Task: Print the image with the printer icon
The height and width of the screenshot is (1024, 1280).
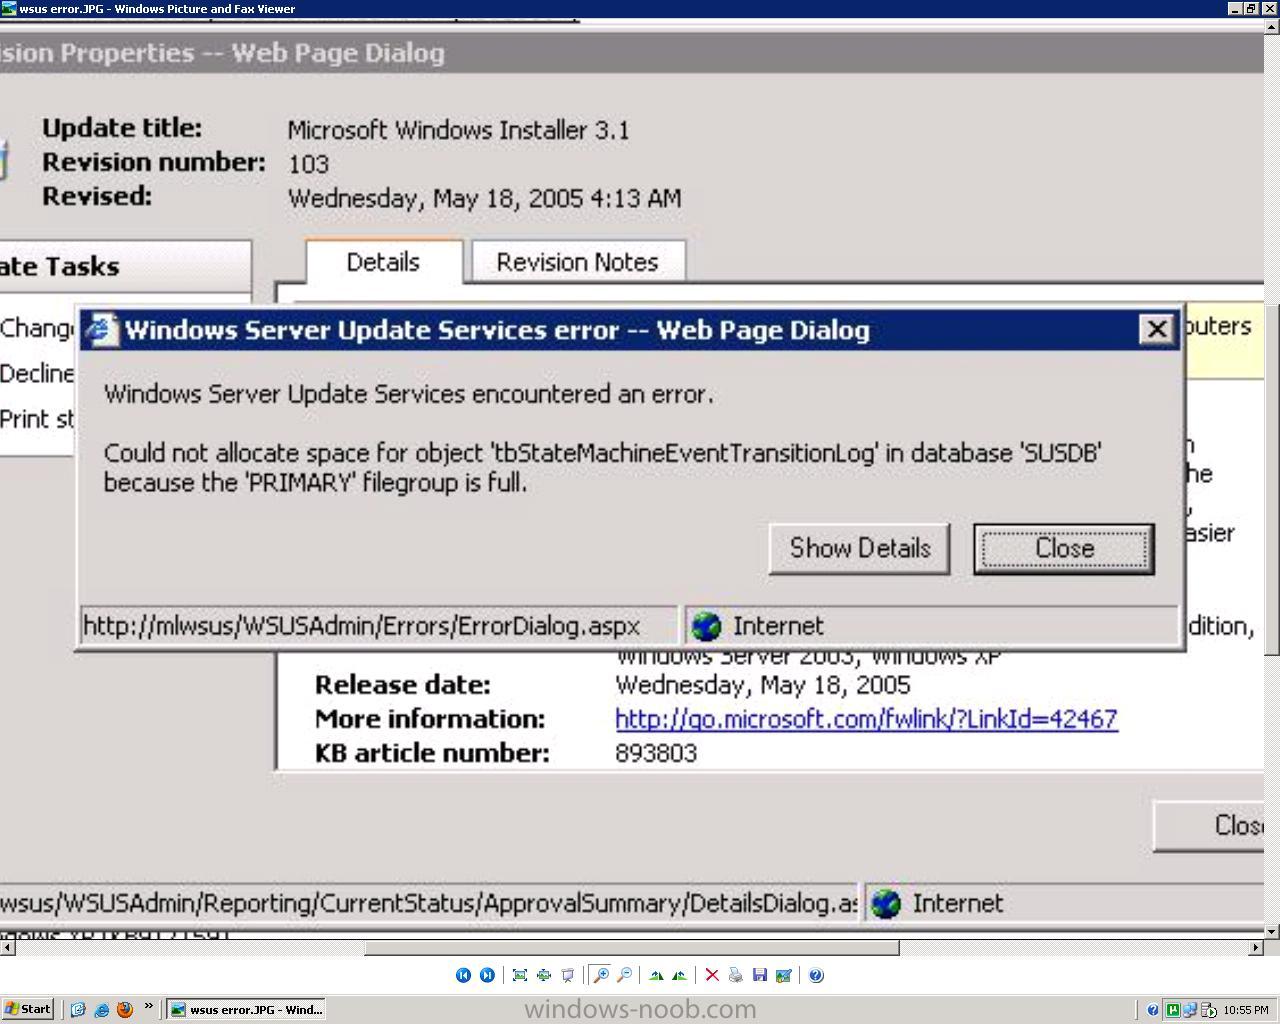Action: (736, 975)
